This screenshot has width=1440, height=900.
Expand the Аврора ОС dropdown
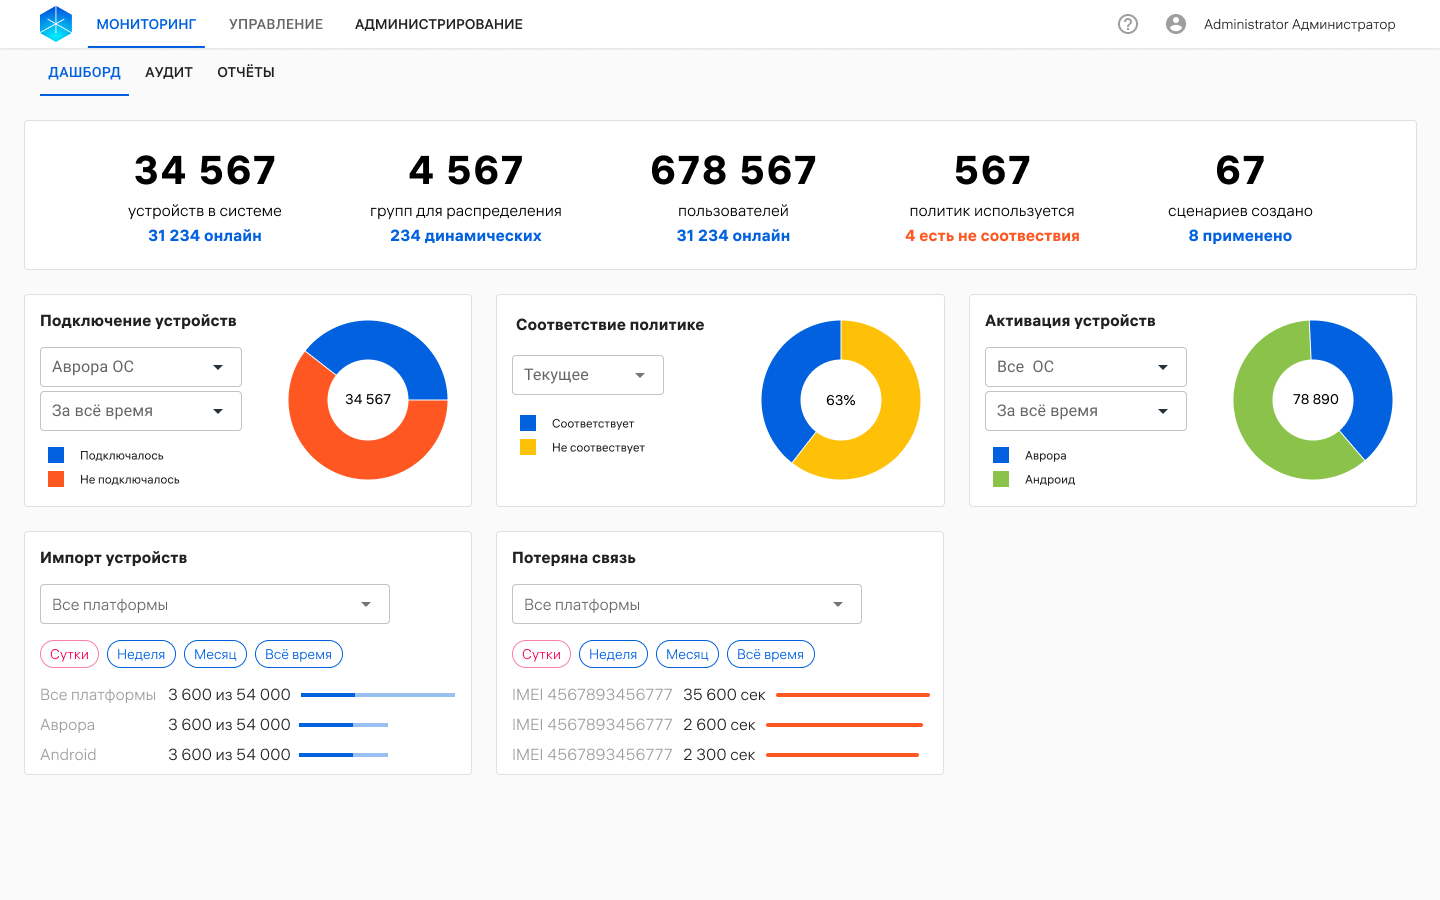pyautogui.click(x=141, y=367)
